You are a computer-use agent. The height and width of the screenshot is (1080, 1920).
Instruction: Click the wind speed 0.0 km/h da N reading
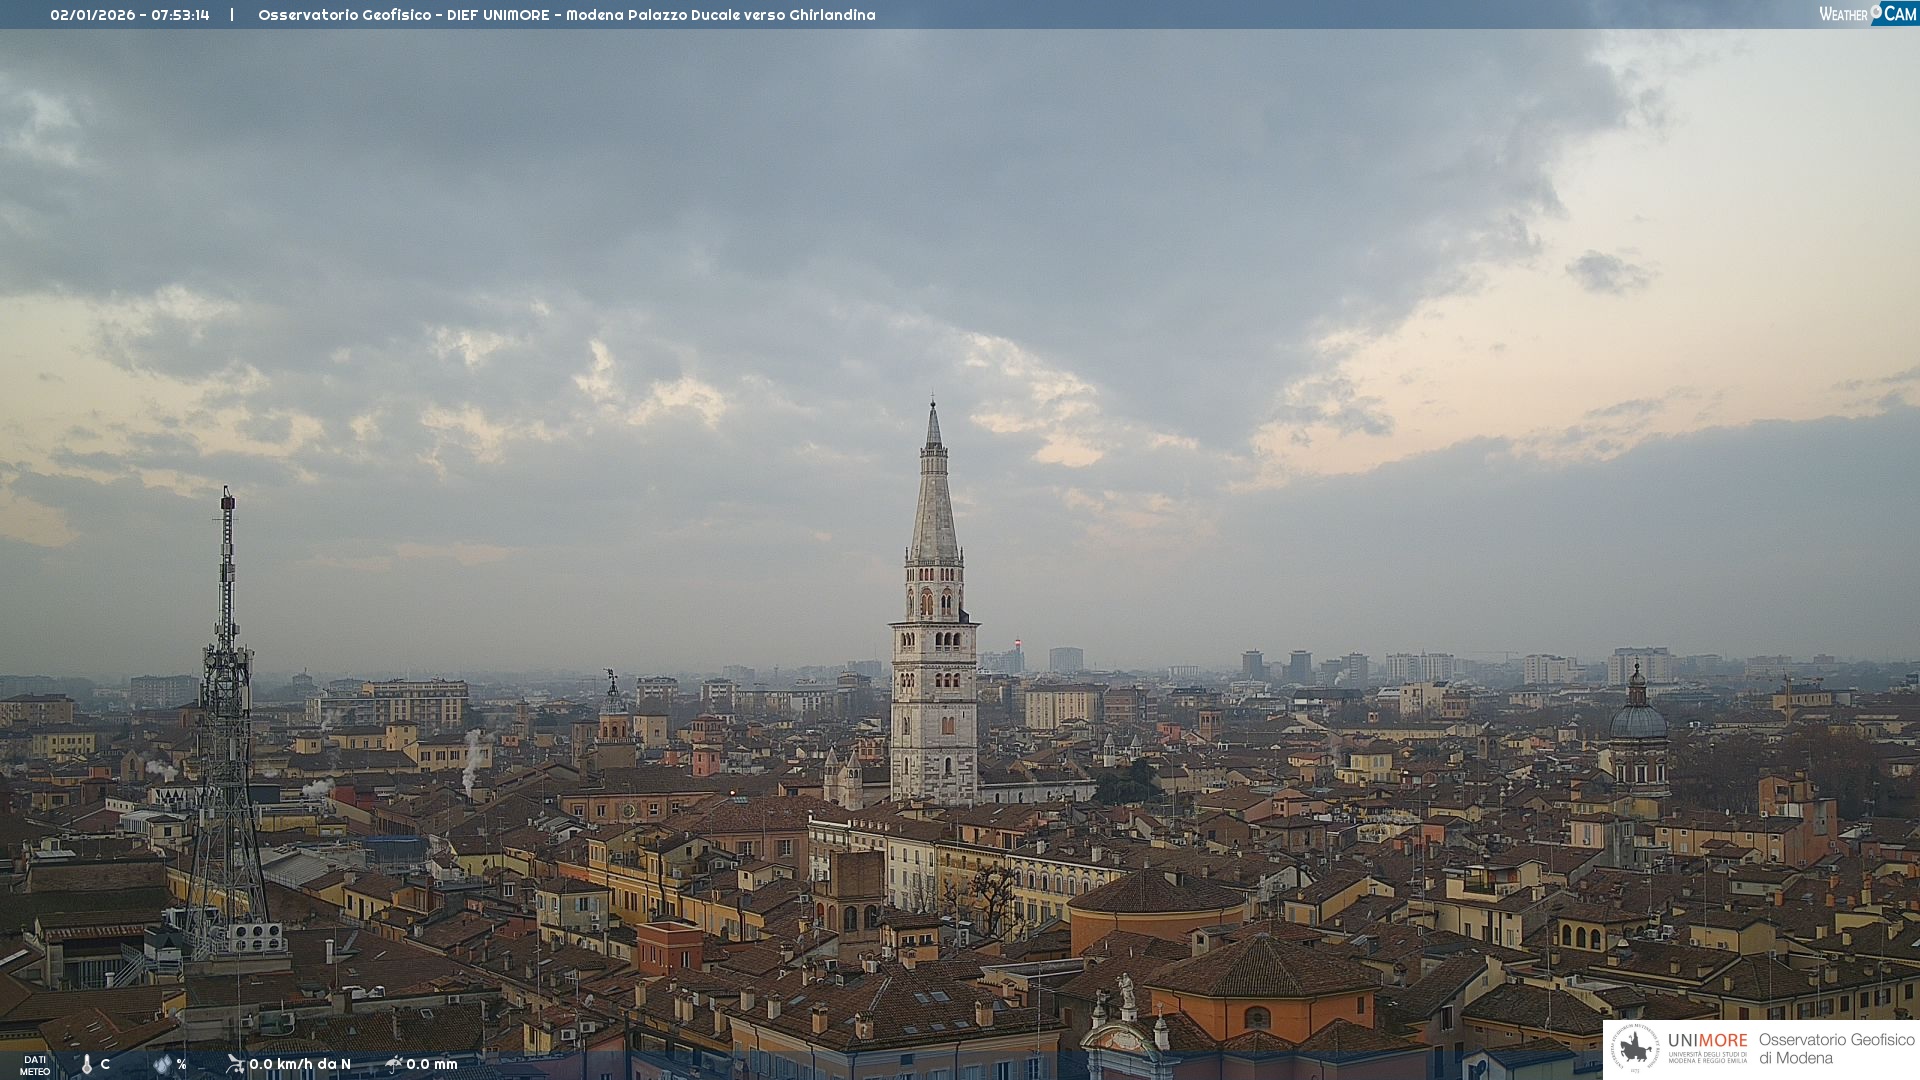(300, 1064)
